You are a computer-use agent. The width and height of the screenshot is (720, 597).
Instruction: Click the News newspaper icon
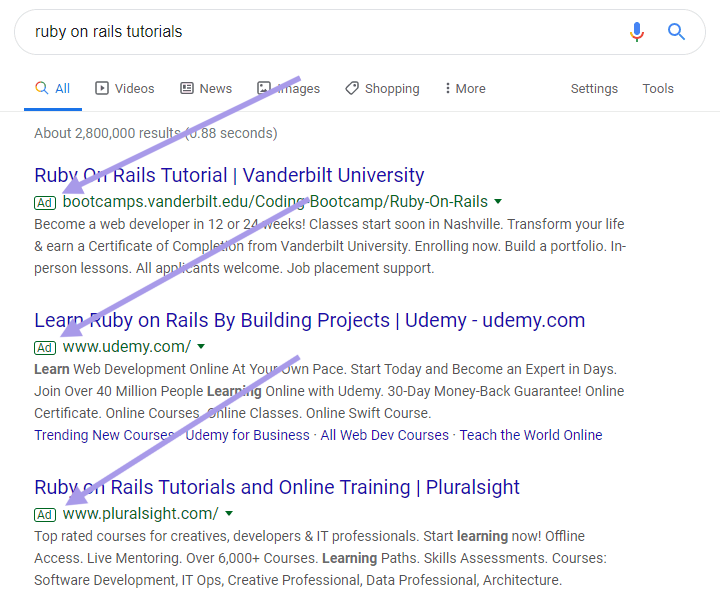point(187,88)
